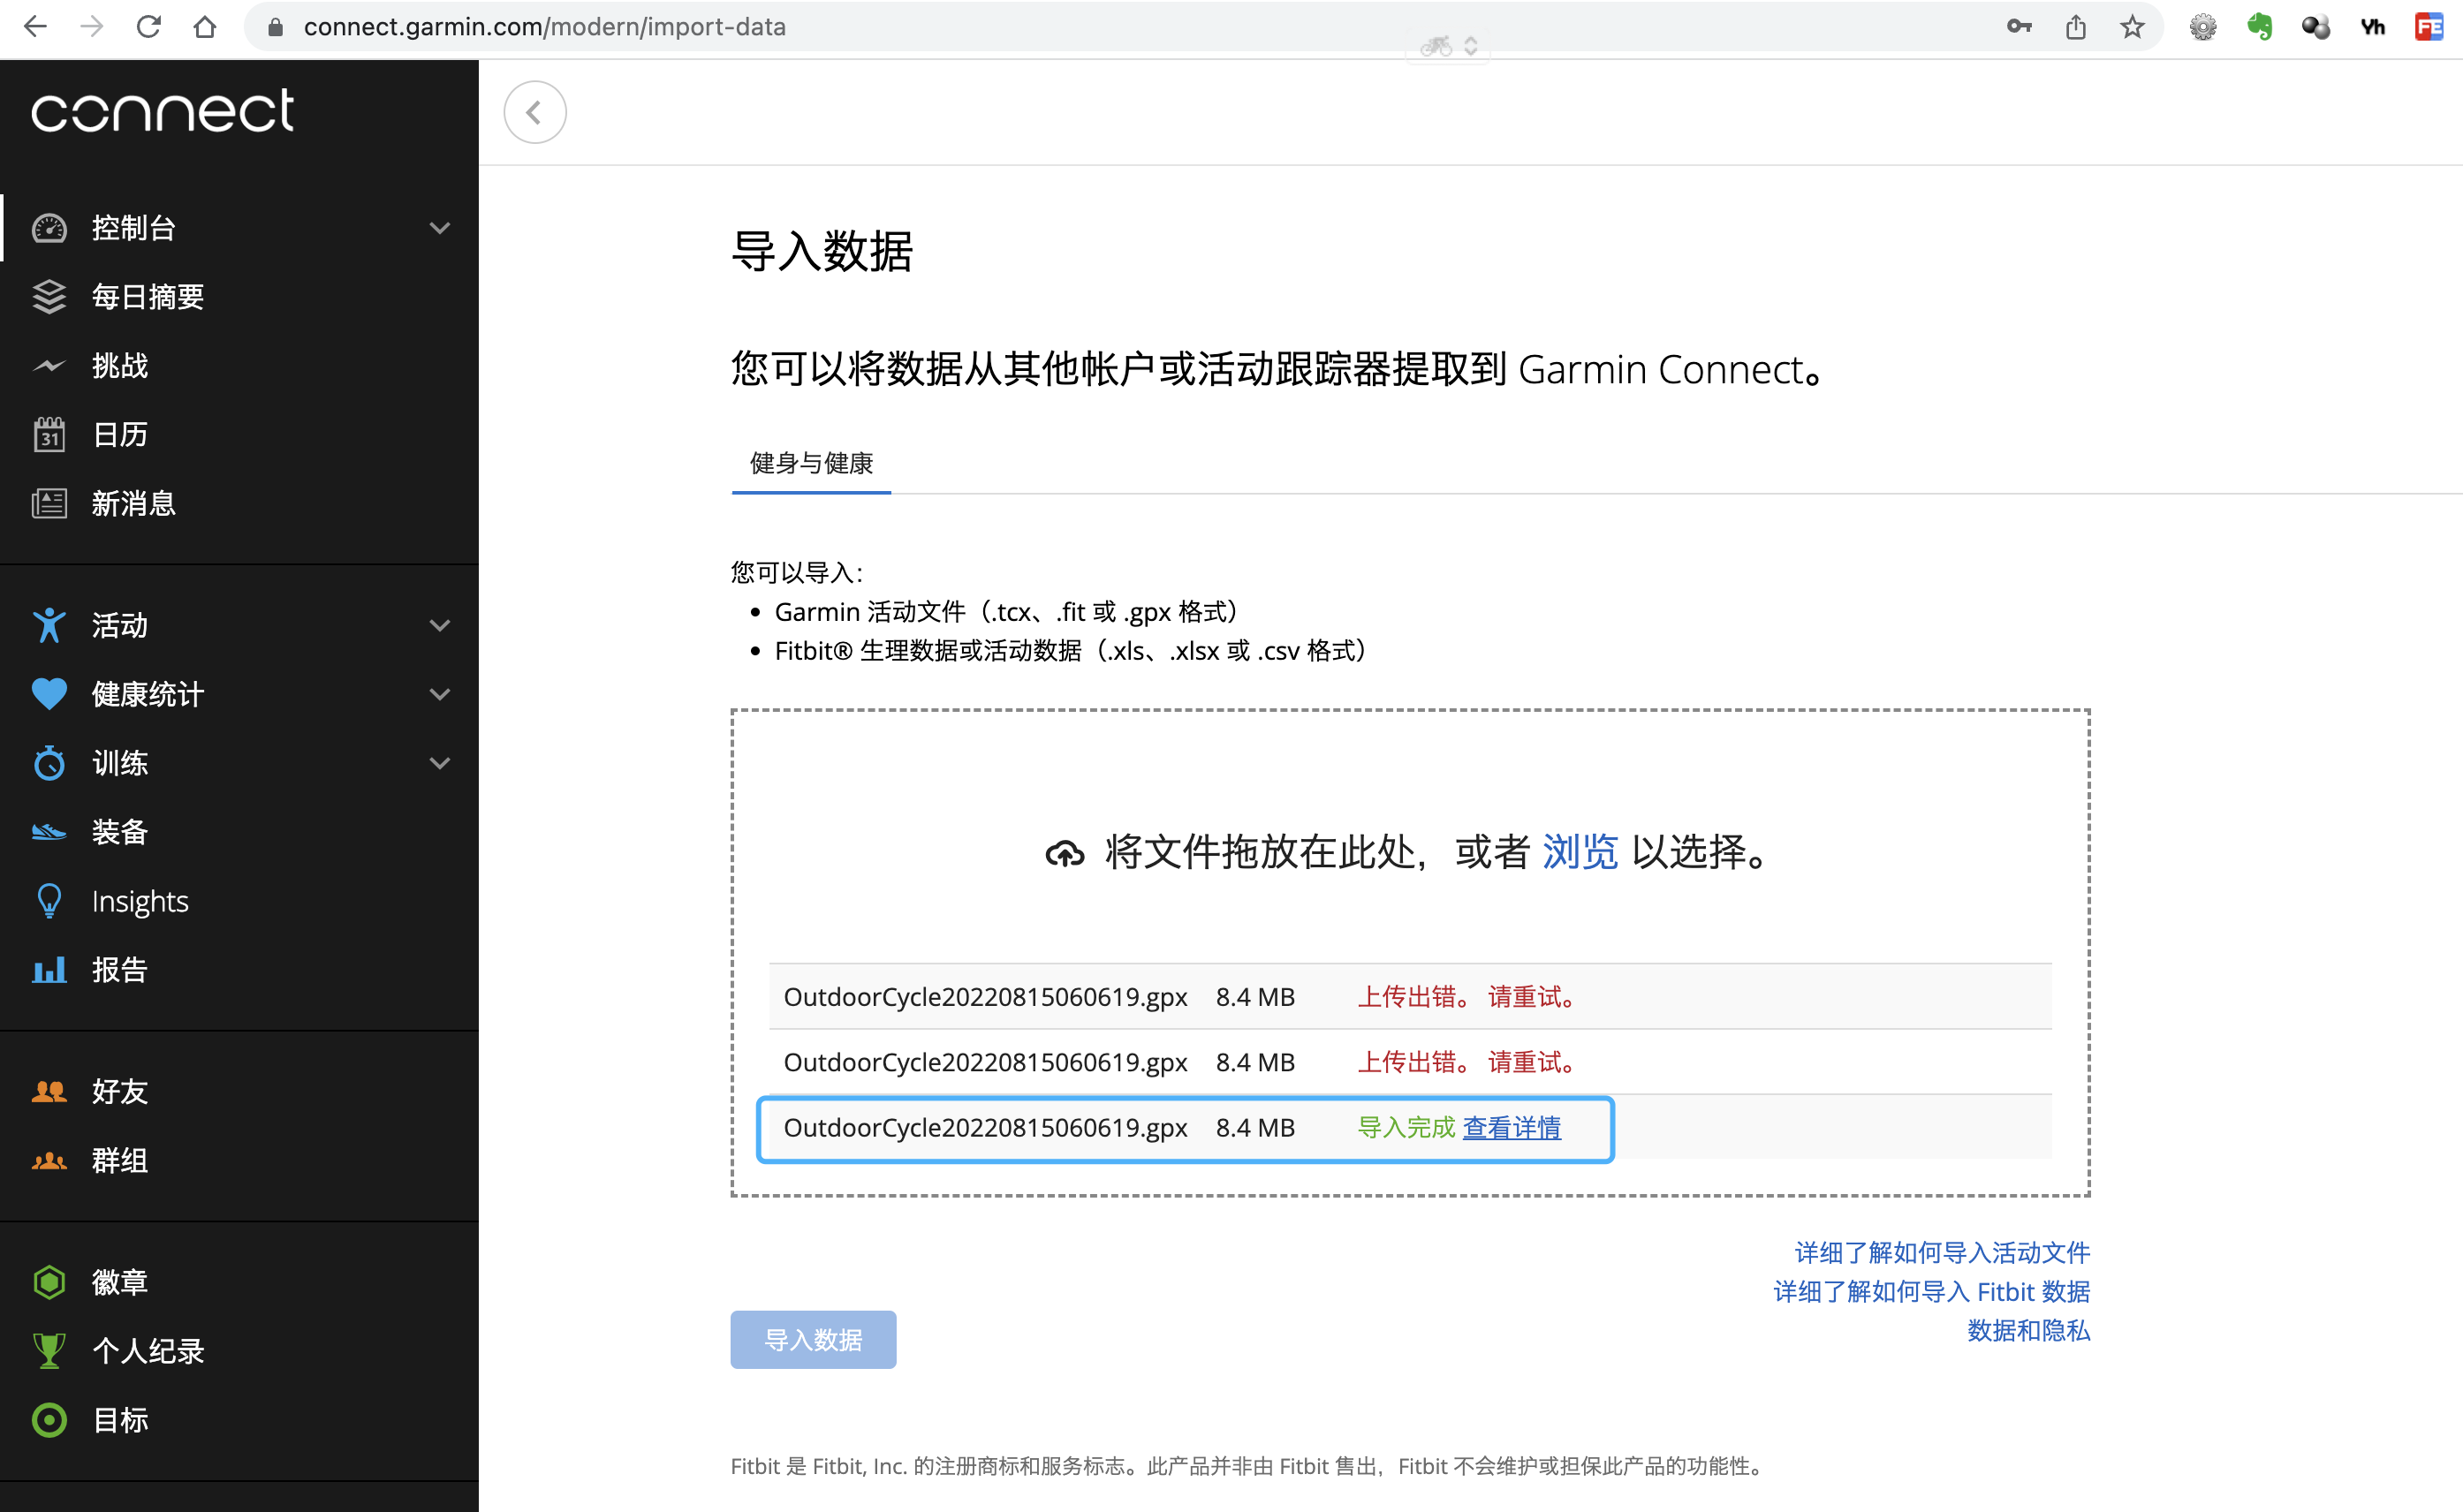Click the back navigation arrow icon
The image size is (2463, 1512).
[x=534, y=110]
